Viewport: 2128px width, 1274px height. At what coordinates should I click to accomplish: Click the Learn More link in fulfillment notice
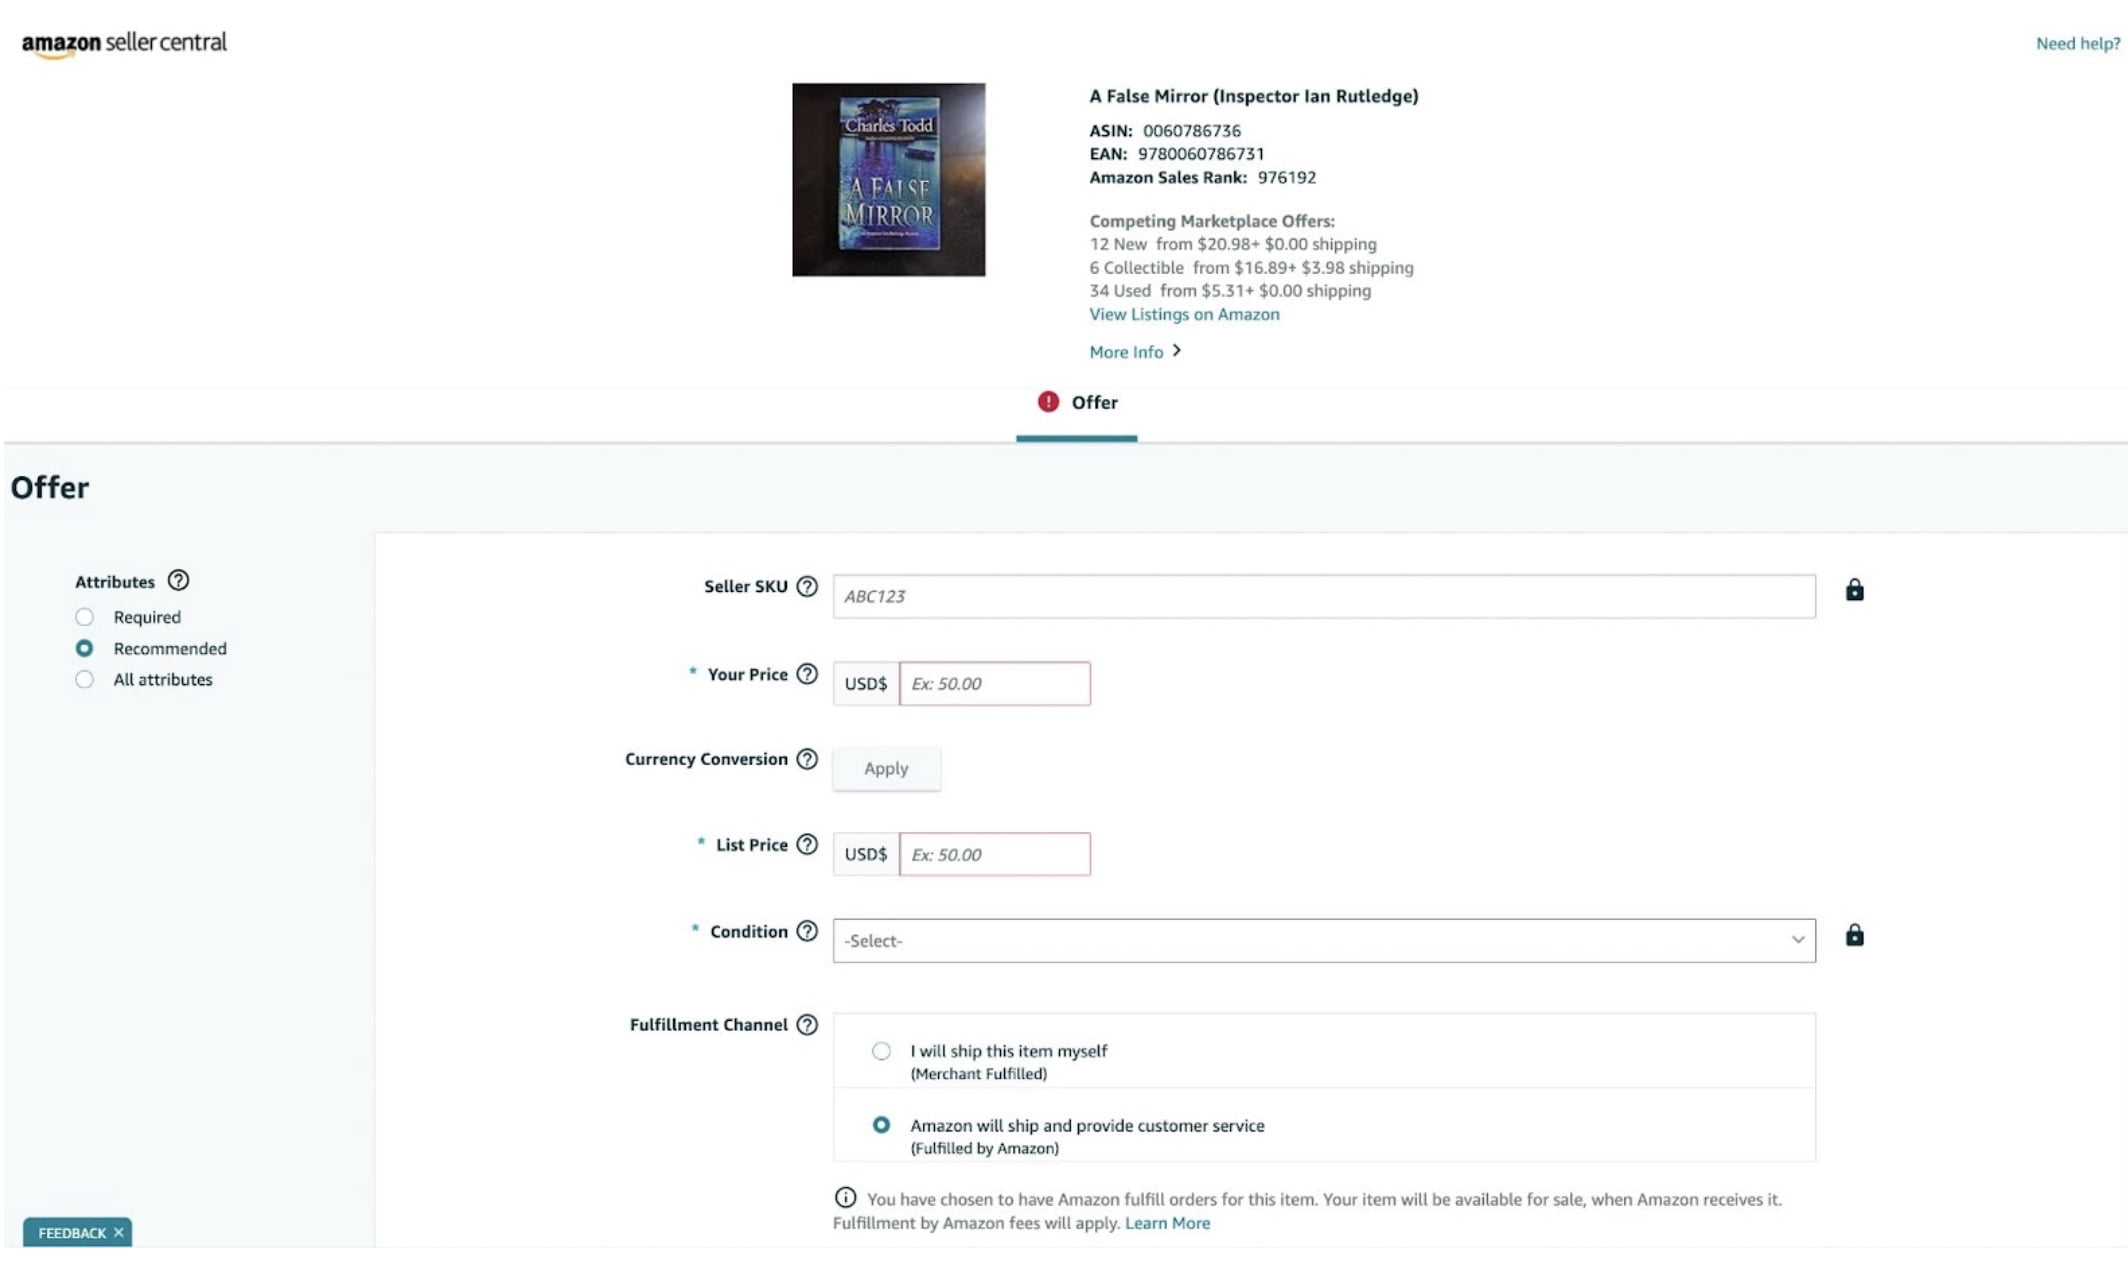[1166, 1222]
